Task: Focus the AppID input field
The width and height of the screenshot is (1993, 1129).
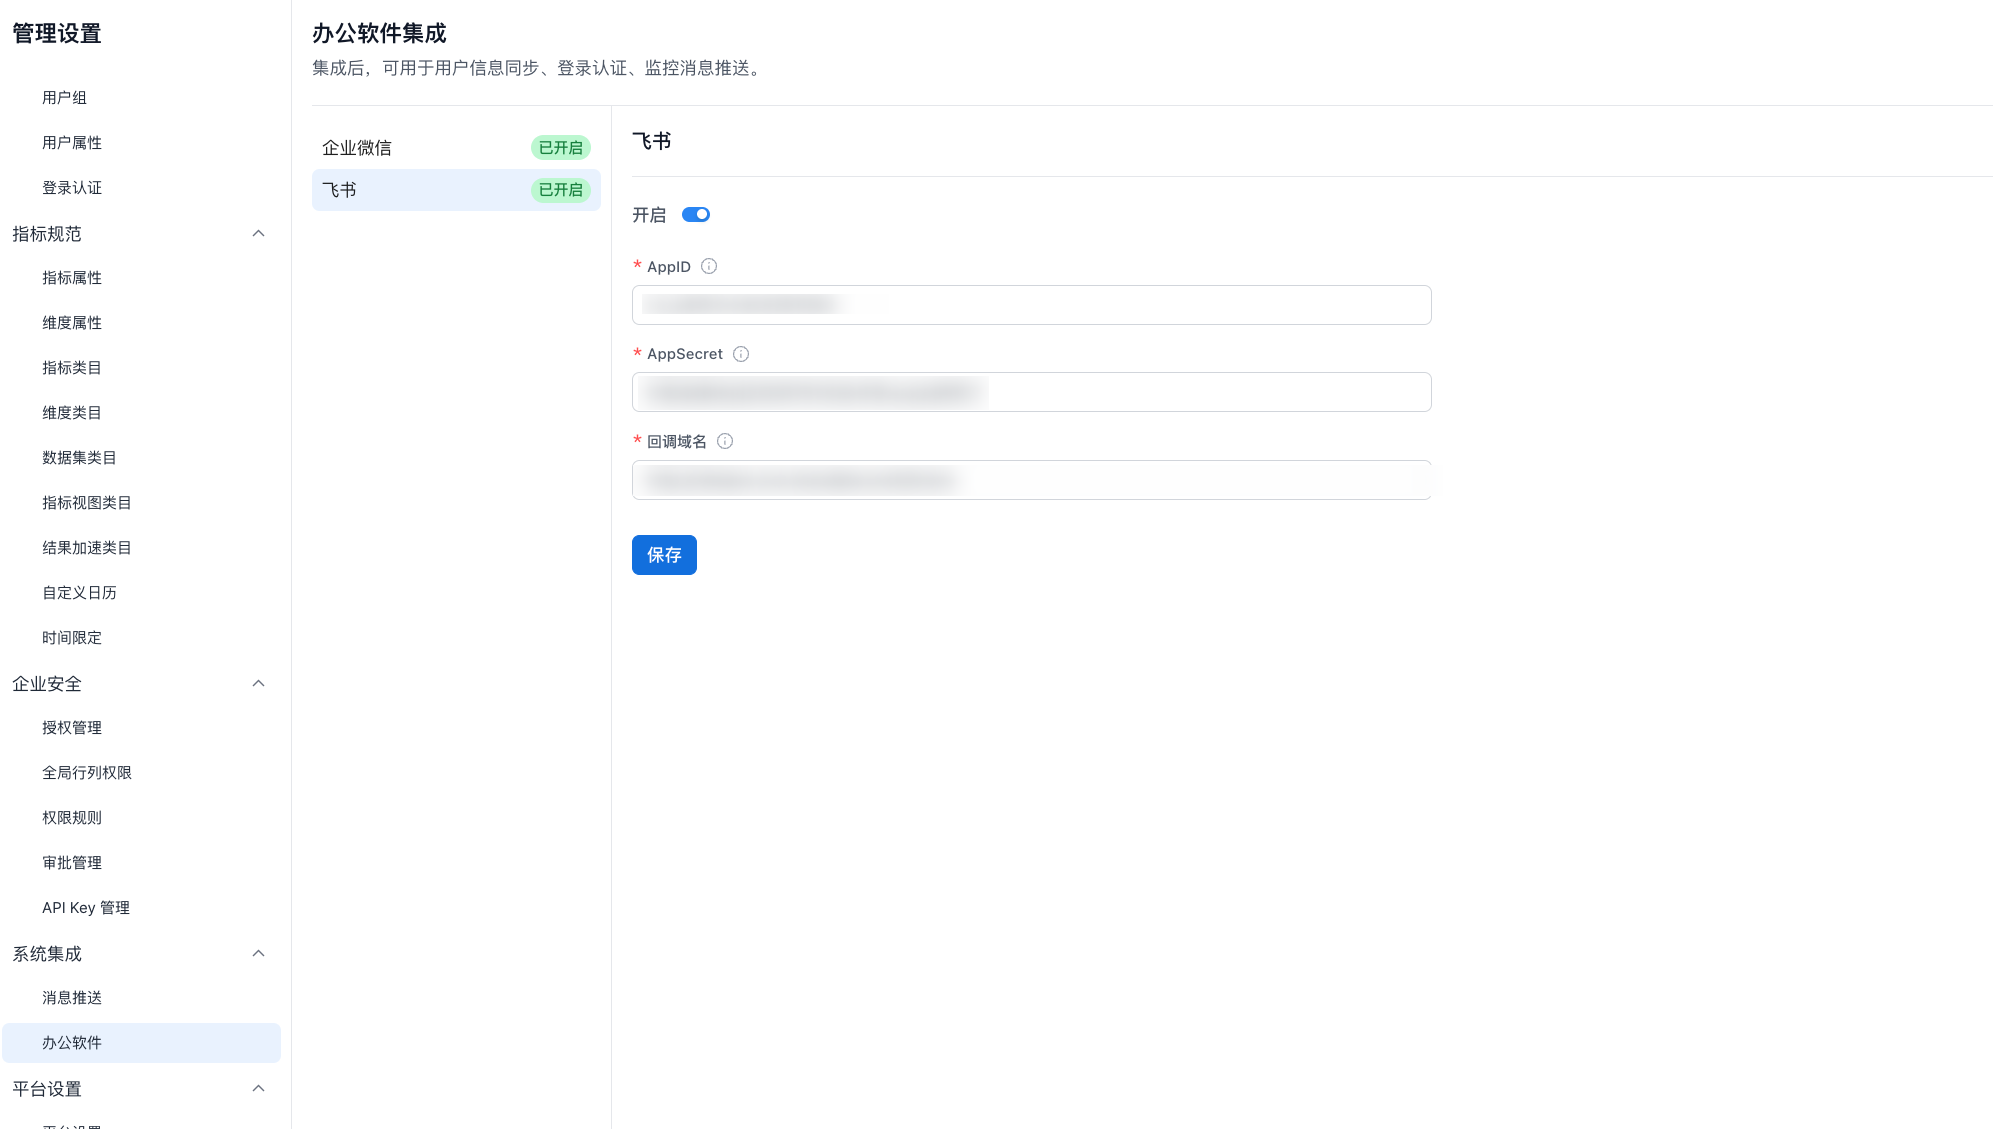Action: [1031, 305]
